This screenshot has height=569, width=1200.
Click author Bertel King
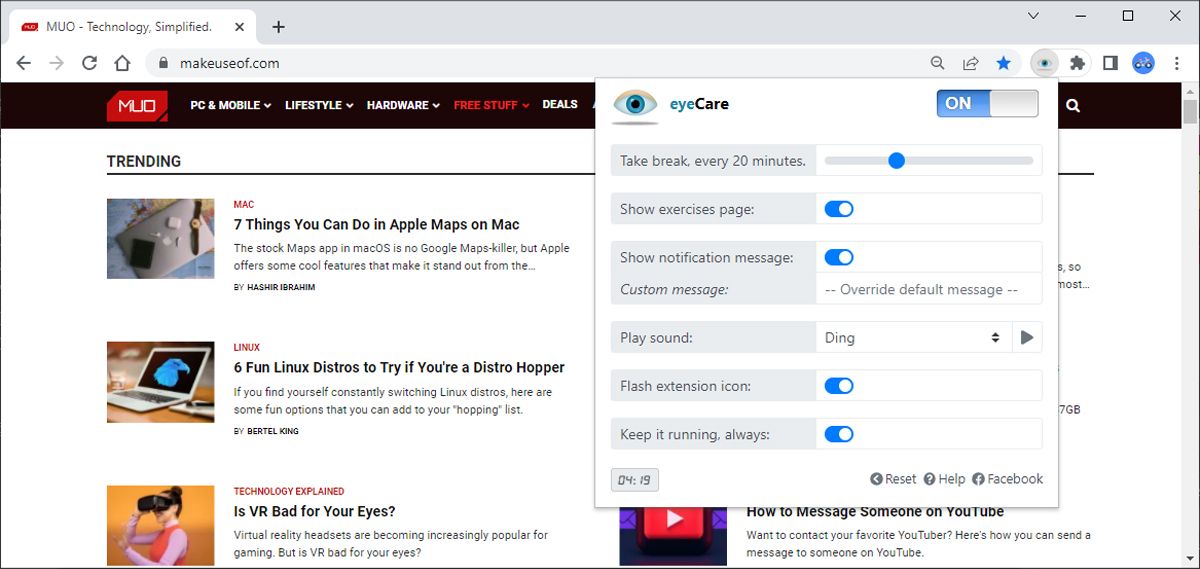point(272,432)
